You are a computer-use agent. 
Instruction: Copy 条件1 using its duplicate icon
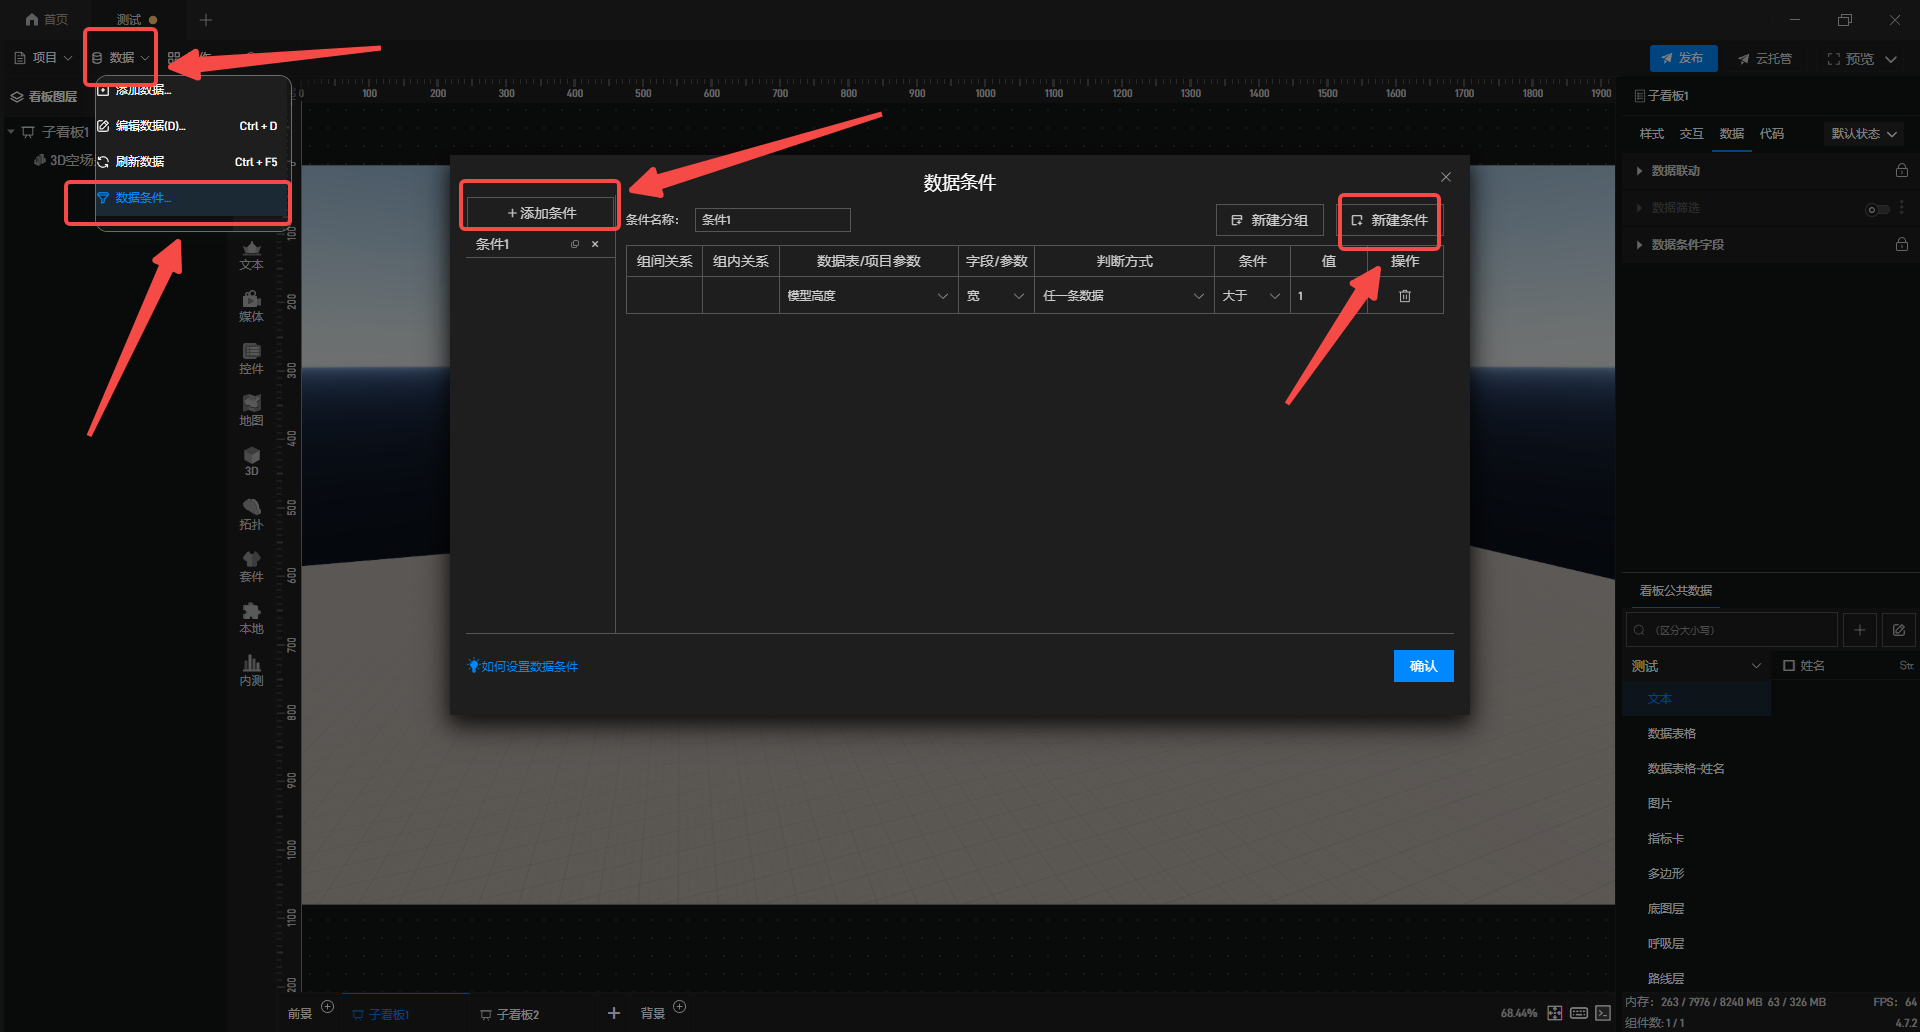click(575, 244)
